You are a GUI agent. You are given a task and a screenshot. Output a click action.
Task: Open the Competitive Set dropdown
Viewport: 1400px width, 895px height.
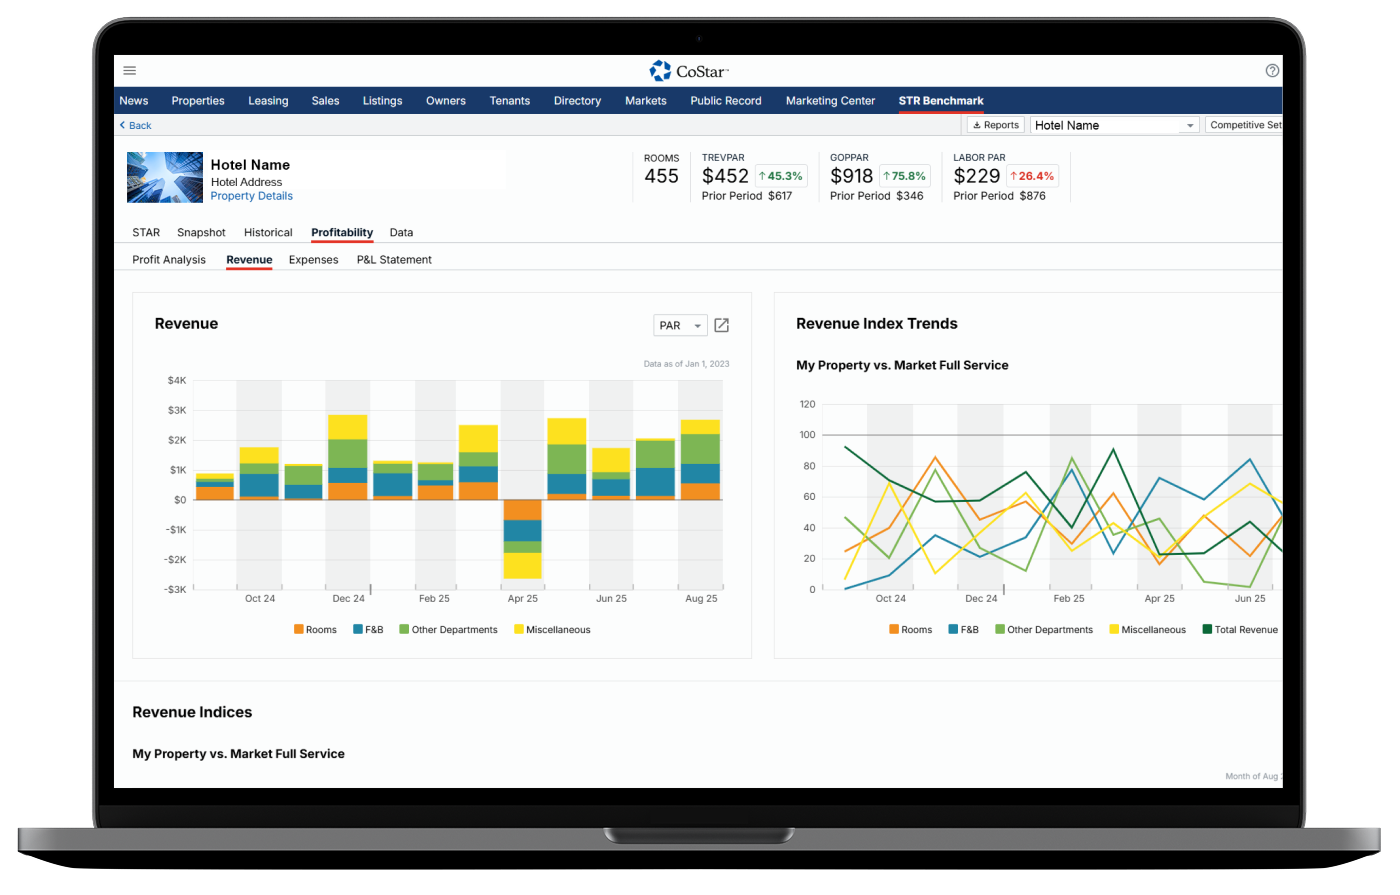tap(1244, 125)
